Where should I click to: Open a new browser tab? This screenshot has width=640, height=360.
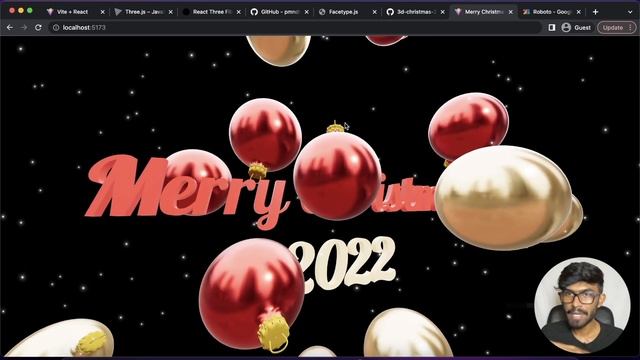click(x=596, y=12)
